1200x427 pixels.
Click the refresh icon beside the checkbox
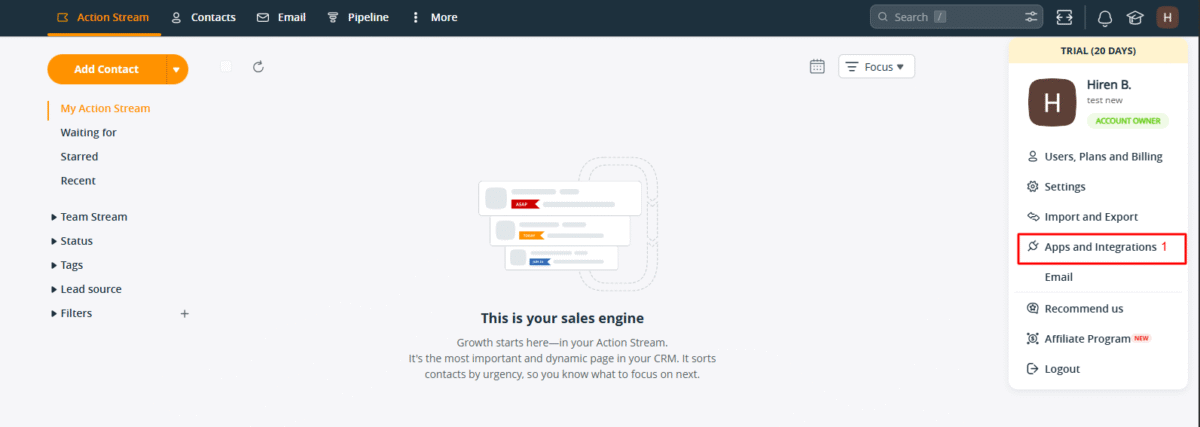coord(258,67)
